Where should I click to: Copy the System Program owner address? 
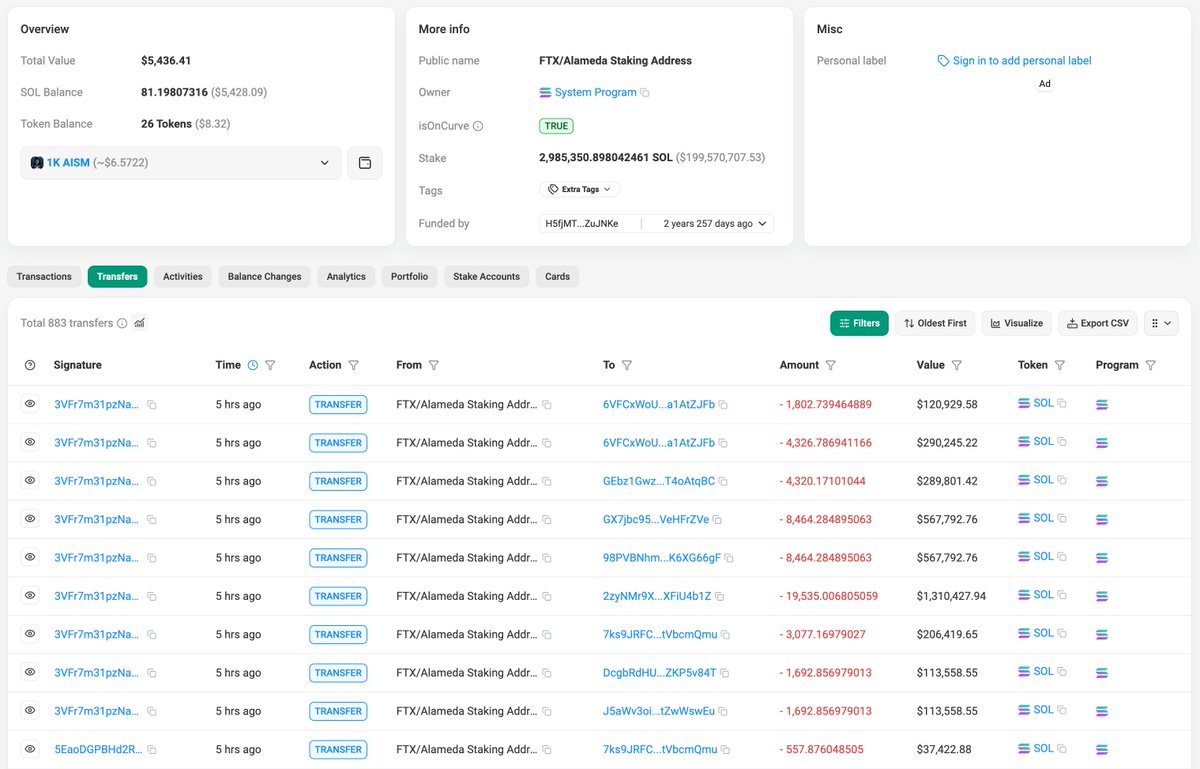pyautogui.click(x=645, y=93)
